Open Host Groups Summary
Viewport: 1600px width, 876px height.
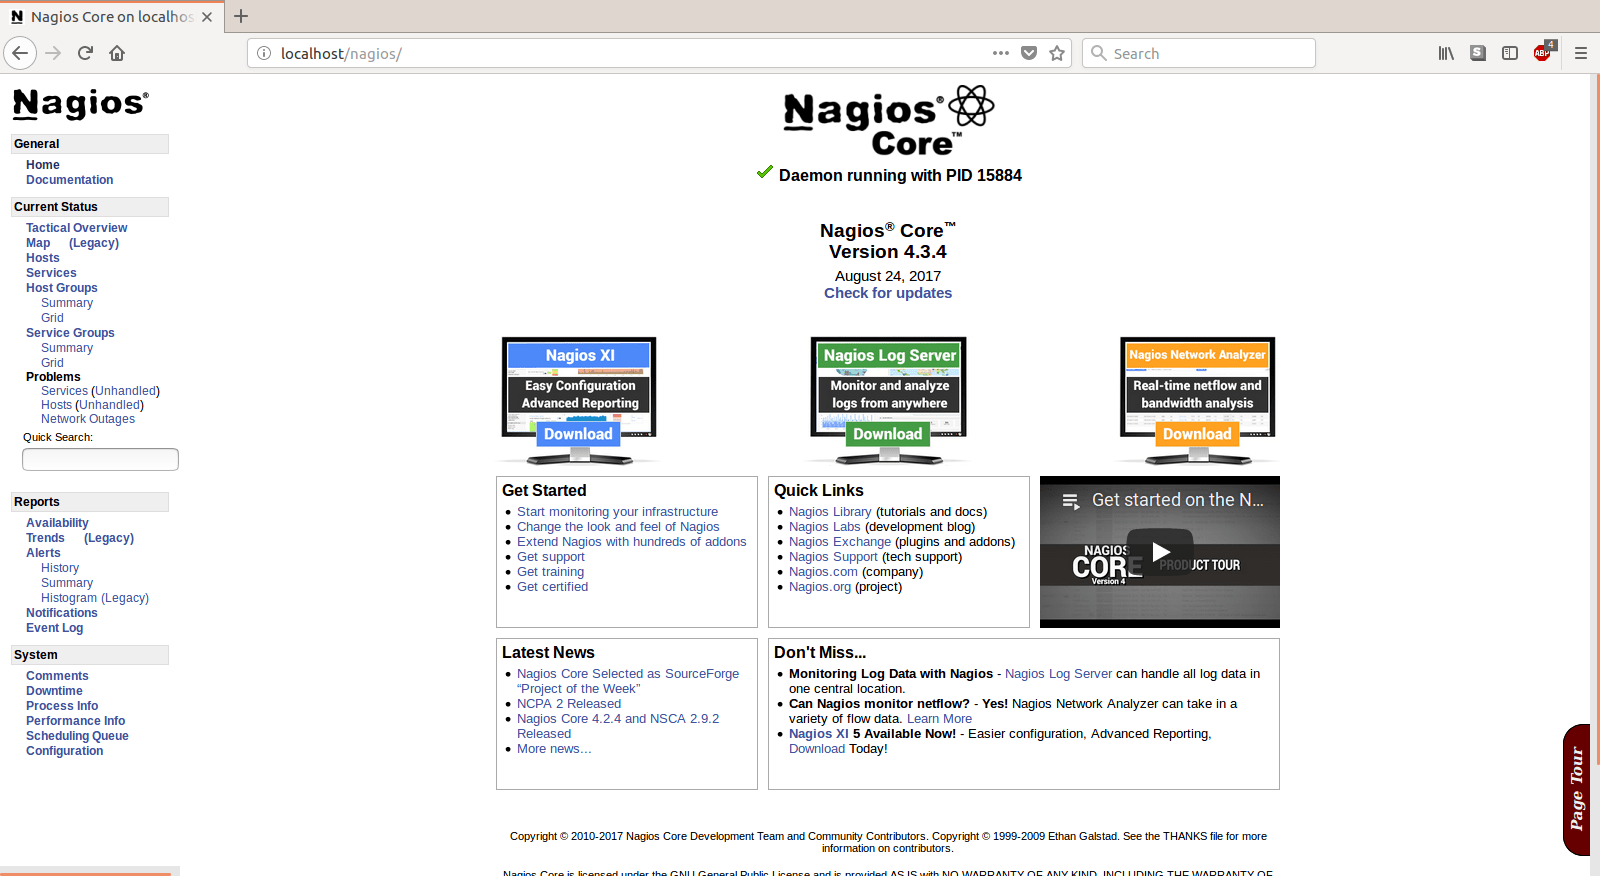click(67, 303)
